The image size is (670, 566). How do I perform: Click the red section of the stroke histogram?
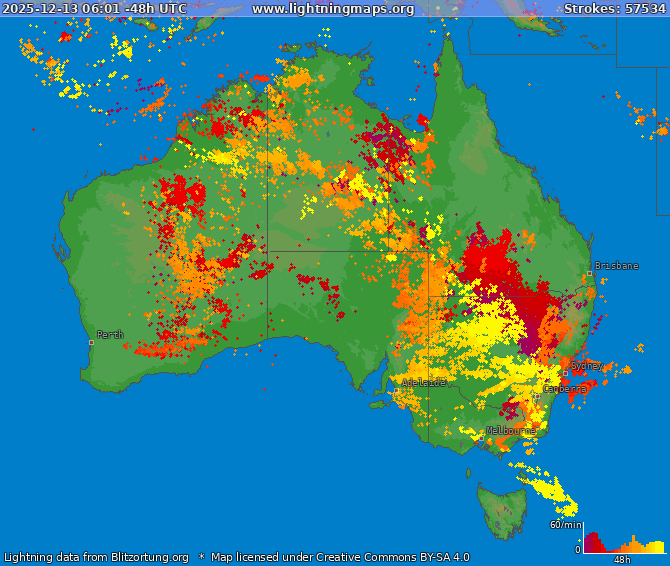[594, 544]
